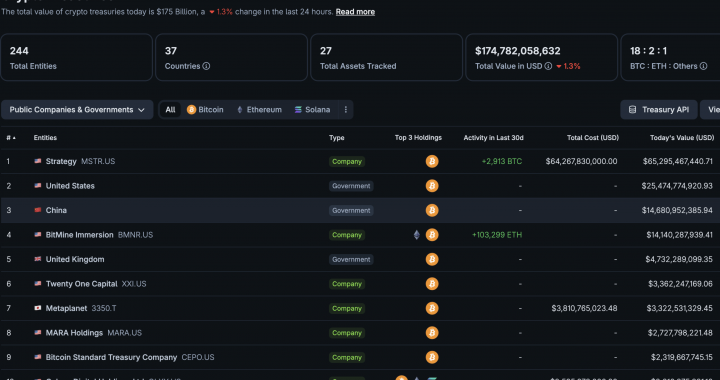Open the Metaplanet entity link

coord(66,308)
